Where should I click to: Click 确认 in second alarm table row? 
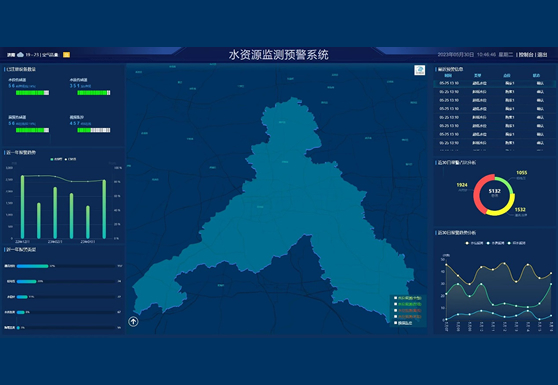[x=540, y=92]
